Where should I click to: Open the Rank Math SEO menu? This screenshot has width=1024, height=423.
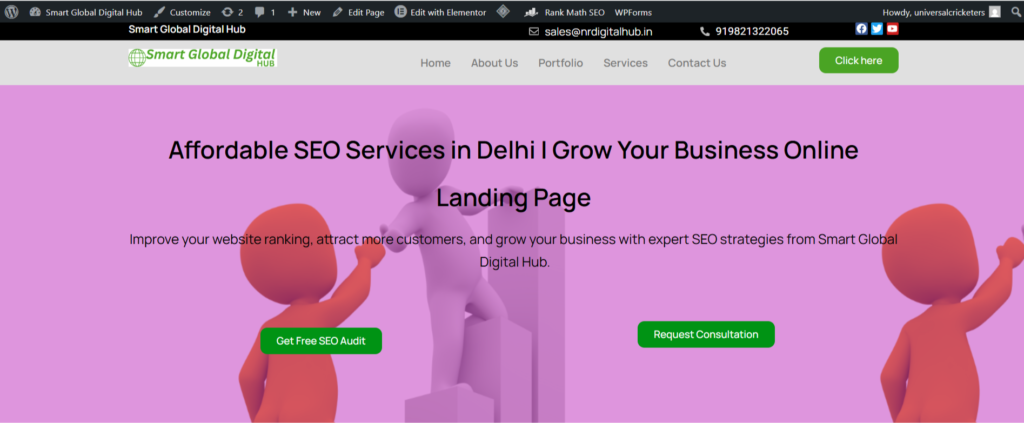coord(565,12)
